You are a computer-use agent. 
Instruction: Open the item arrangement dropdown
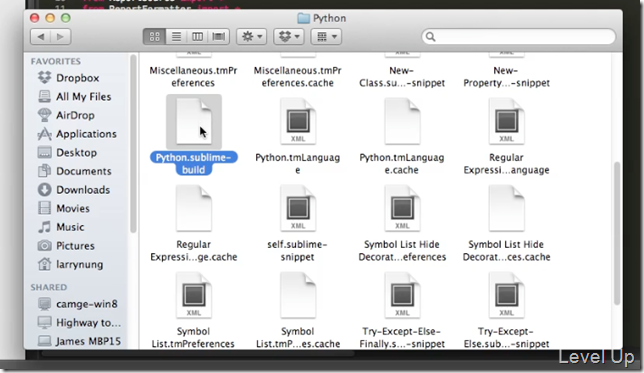pos(327,37)
